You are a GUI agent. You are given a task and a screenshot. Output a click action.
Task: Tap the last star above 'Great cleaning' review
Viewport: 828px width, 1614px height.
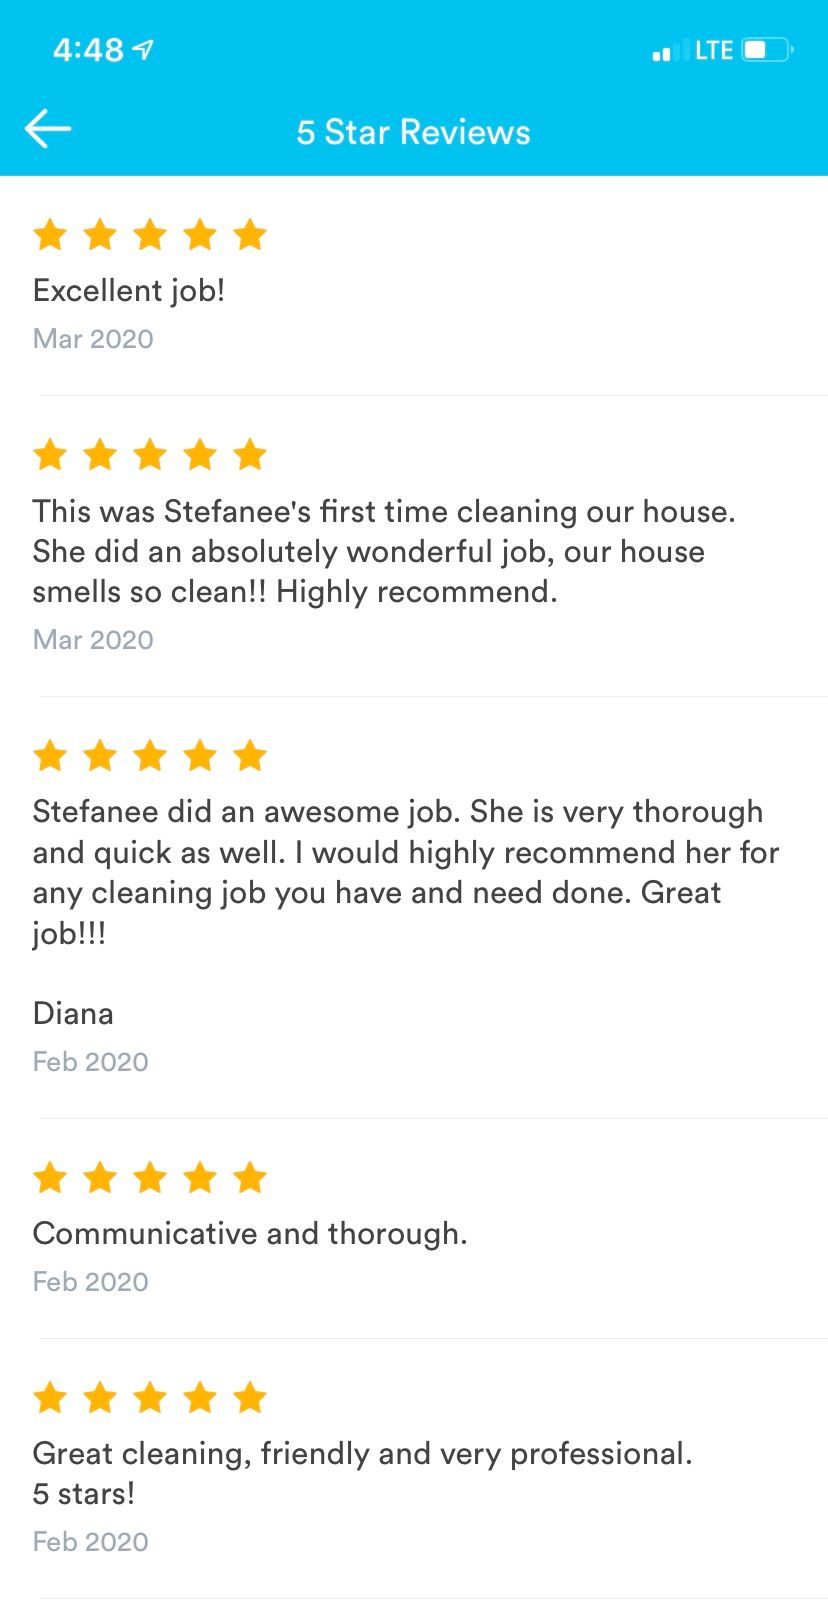click(250, 1398)
